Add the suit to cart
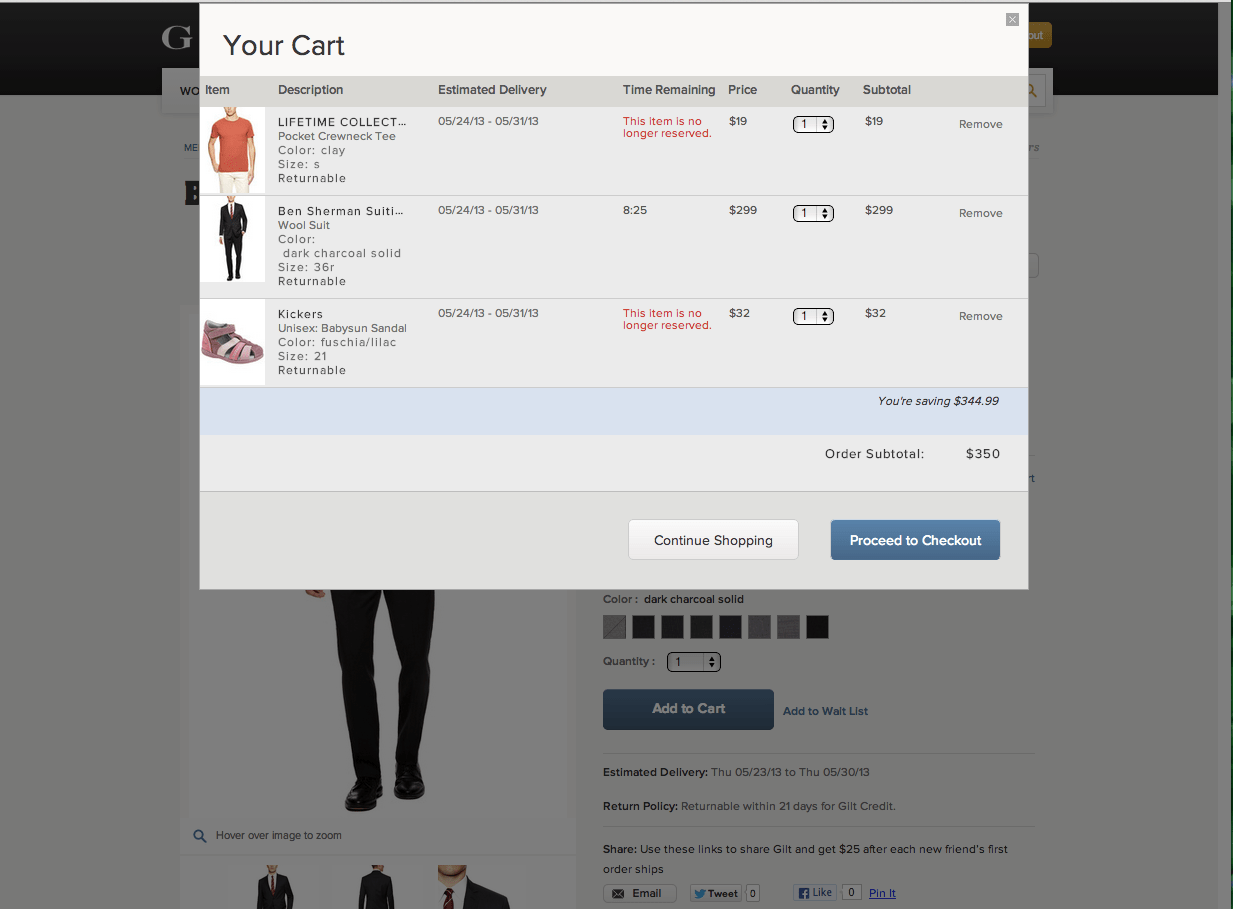Screen dimensions: 1233x909 tap(687, 709)
